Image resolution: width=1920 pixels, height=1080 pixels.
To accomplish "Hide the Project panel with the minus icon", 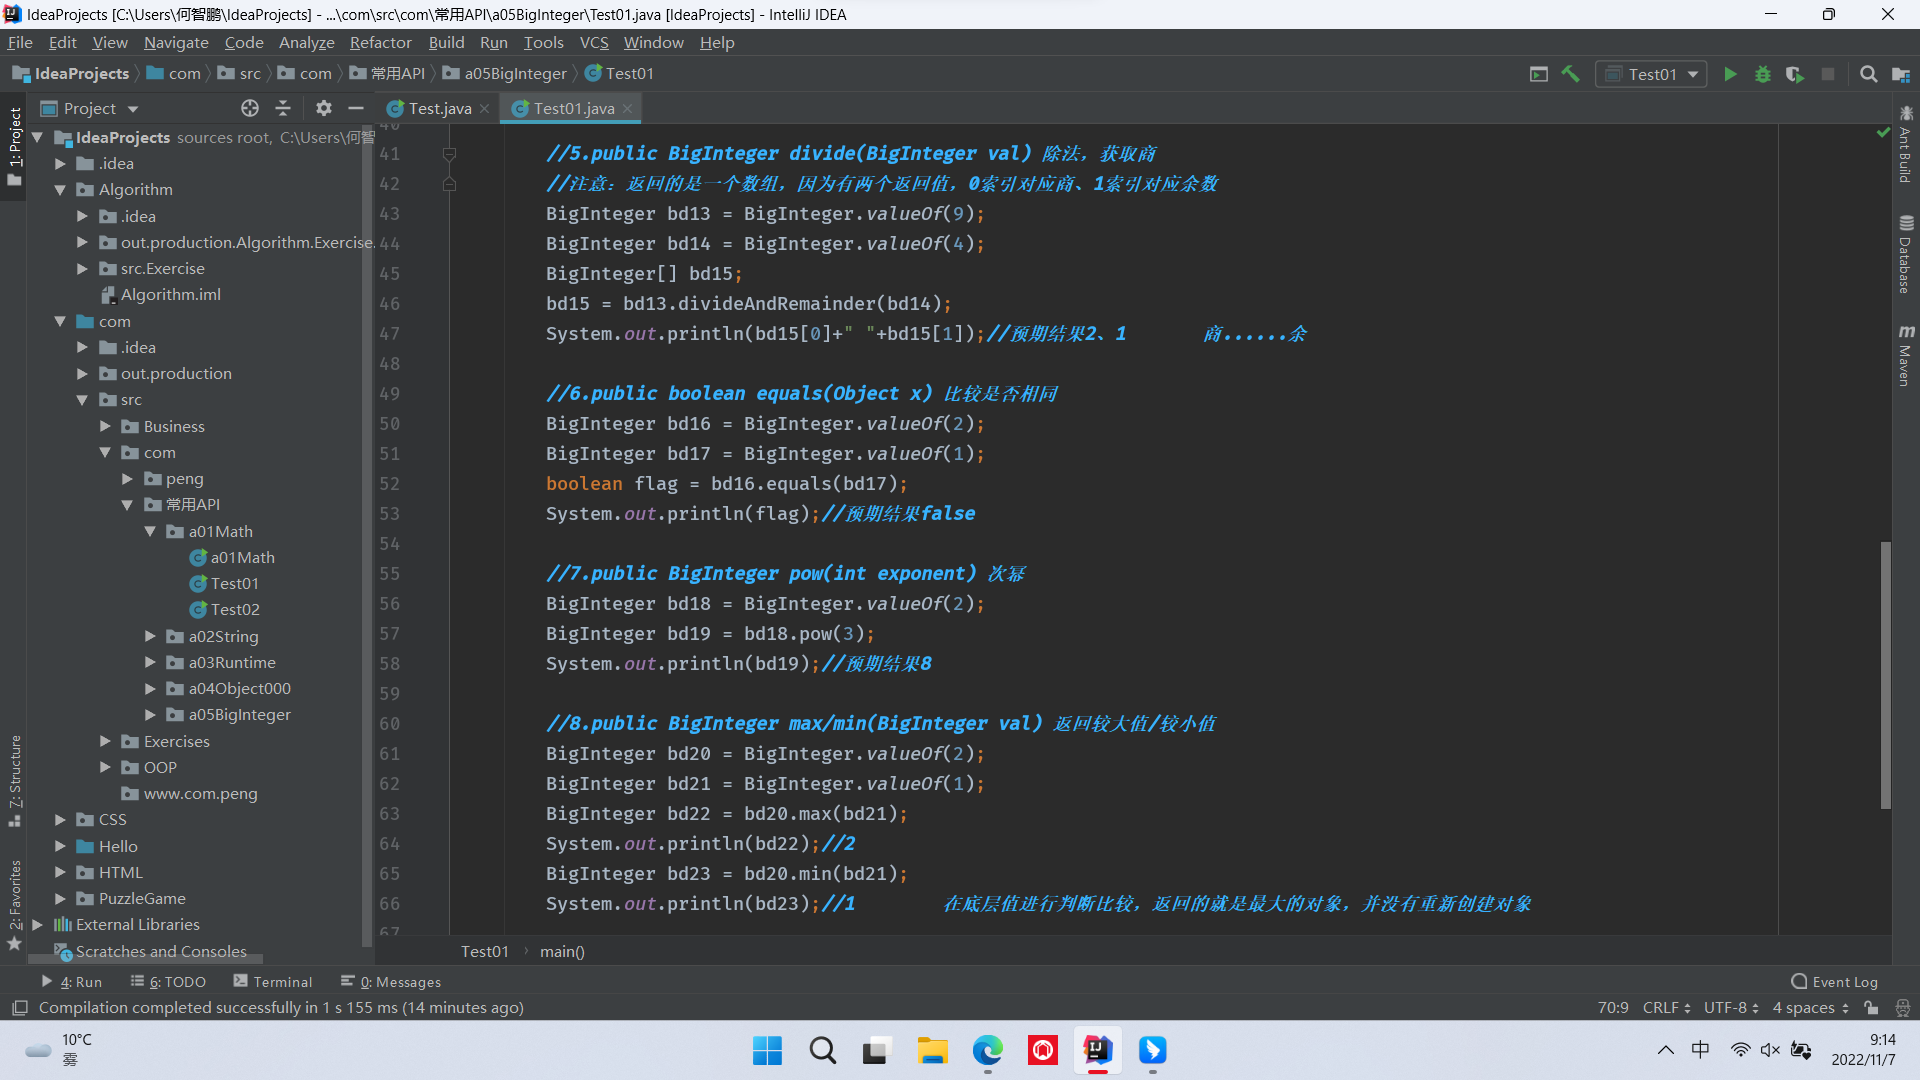I will (x=356, y=108).
